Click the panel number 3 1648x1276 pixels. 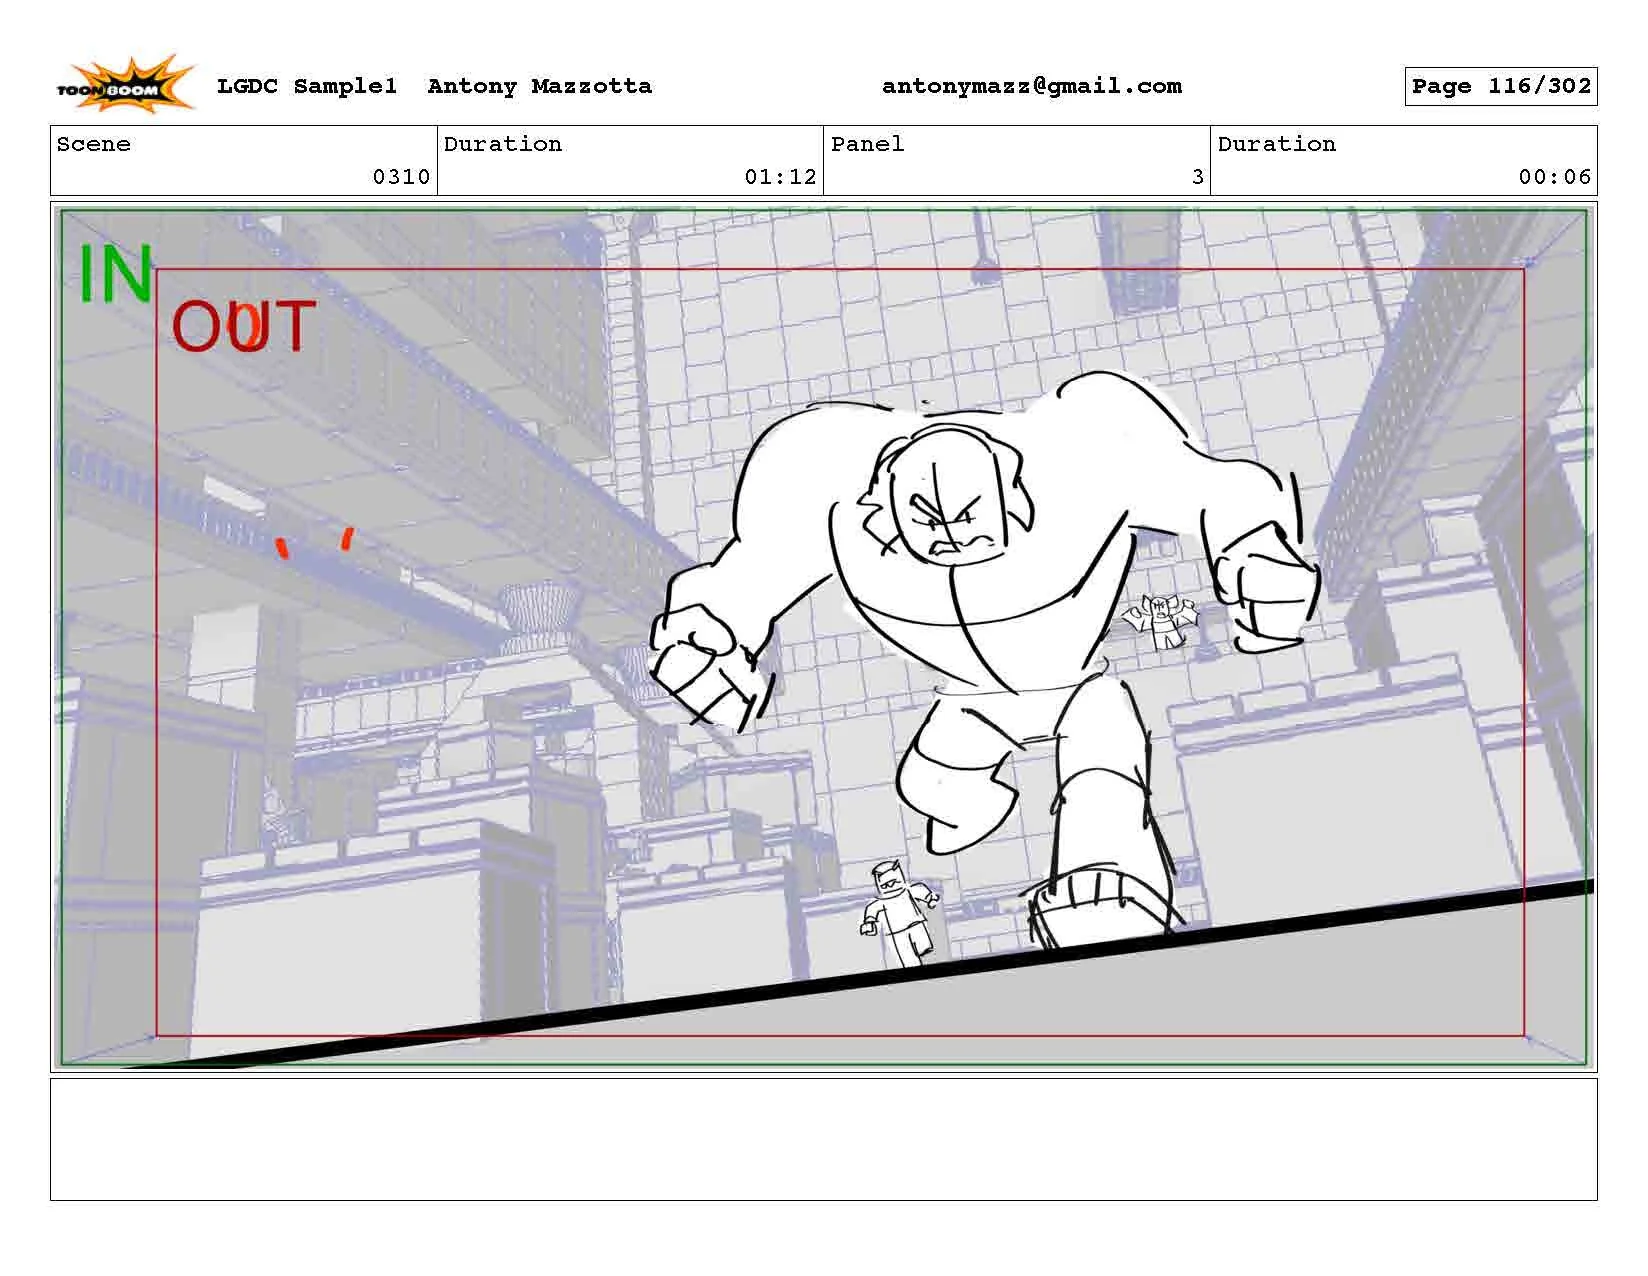point(1197,177)
